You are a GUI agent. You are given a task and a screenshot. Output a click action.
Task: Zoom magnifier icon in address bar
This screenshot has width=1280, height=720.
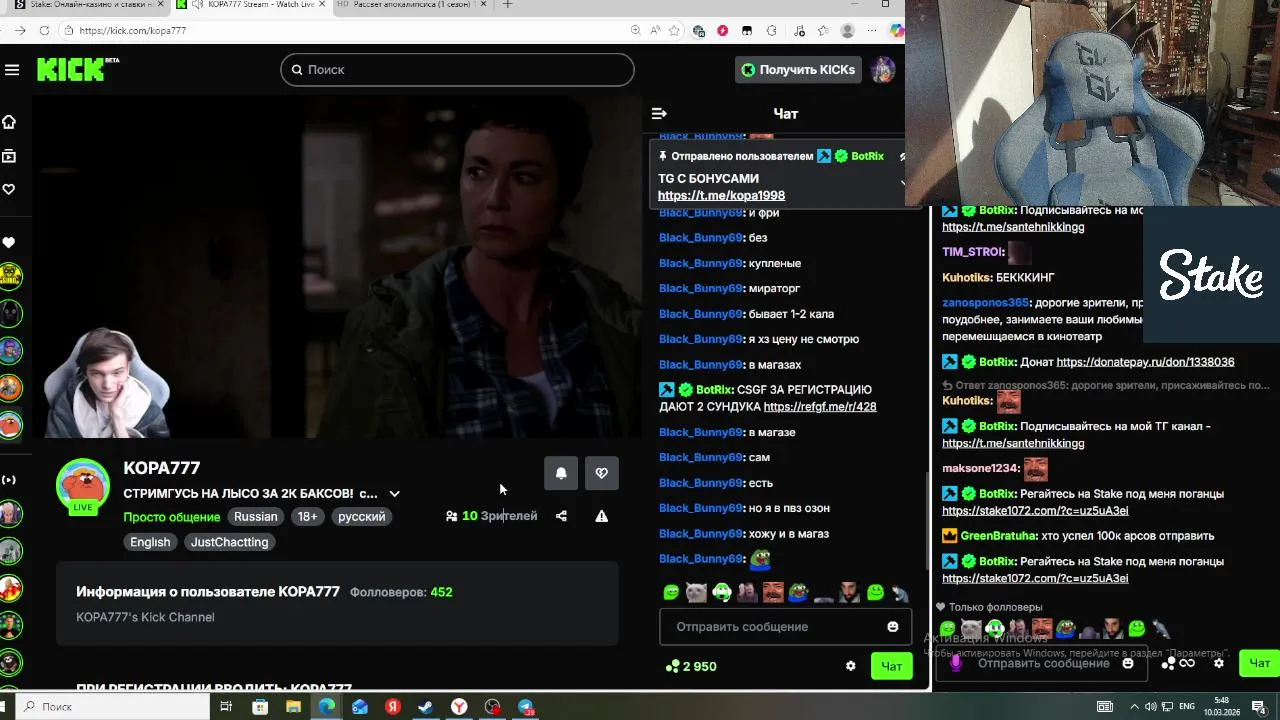[636, 31]
